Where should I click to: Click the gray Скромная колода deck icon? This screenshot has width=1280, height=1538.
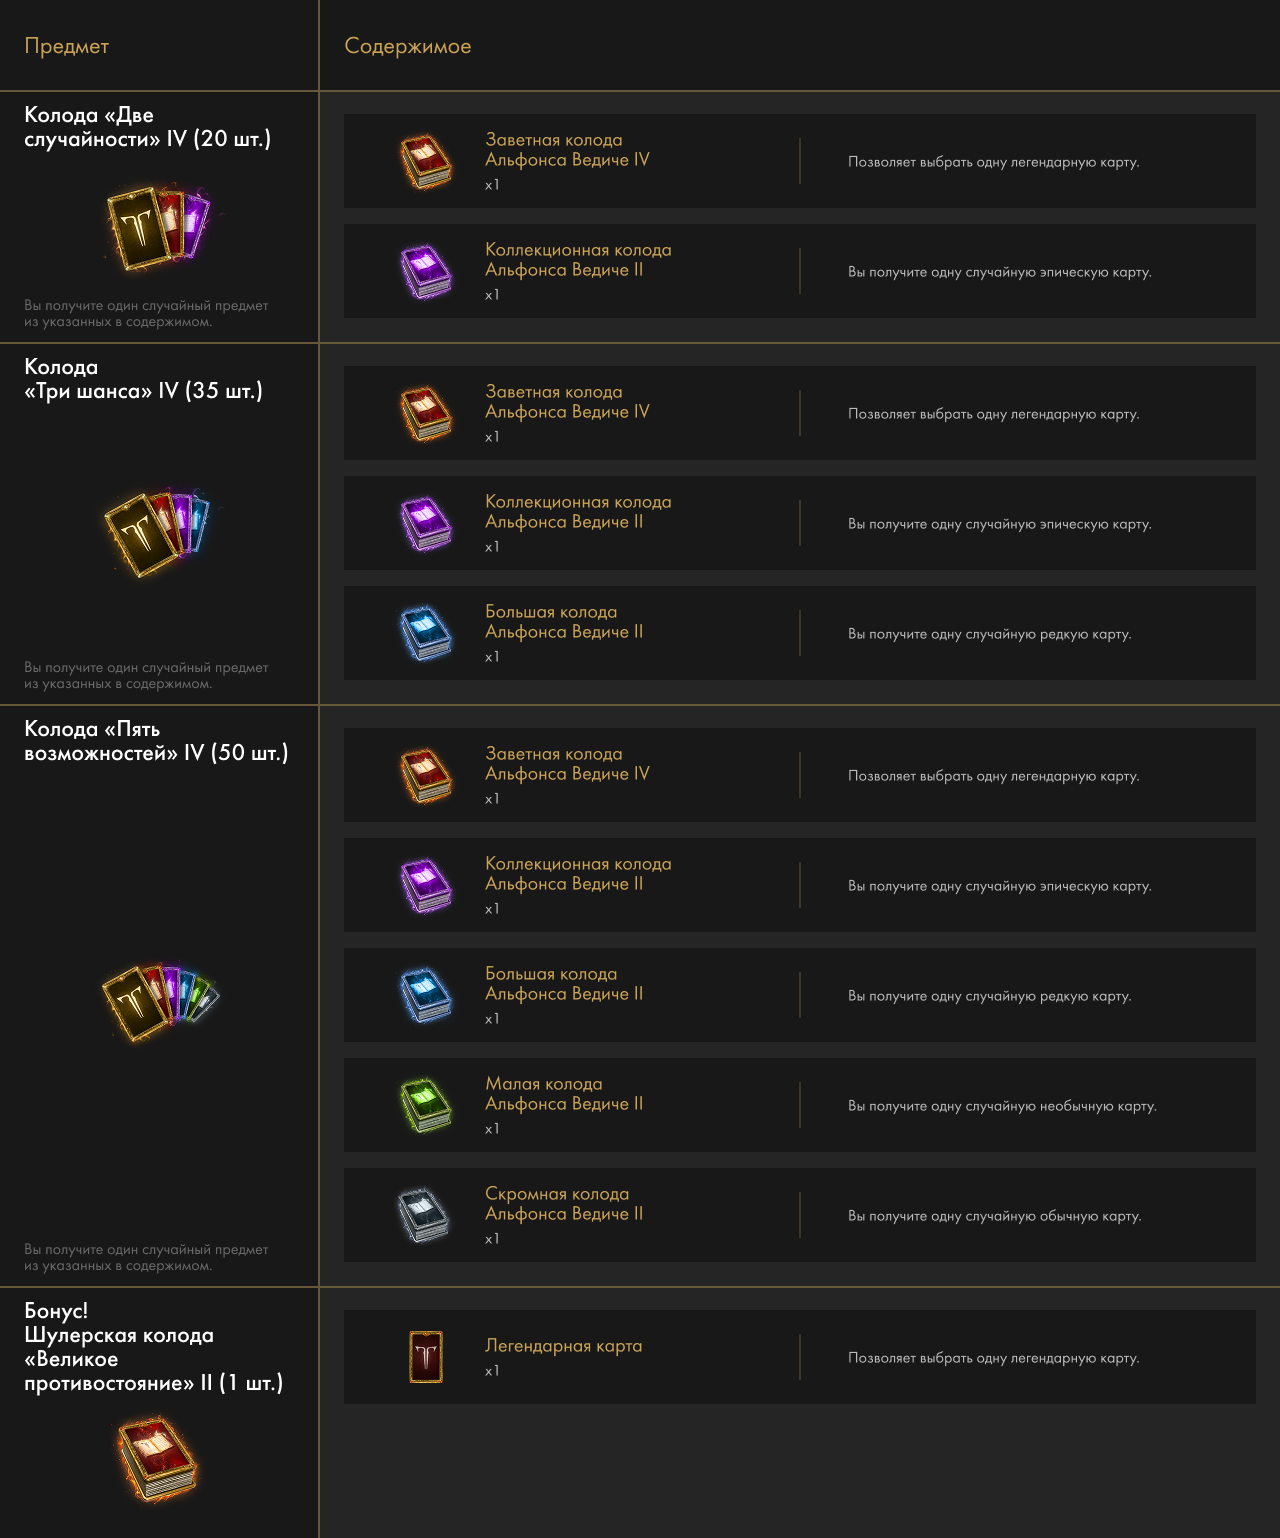click(426, 1215)
